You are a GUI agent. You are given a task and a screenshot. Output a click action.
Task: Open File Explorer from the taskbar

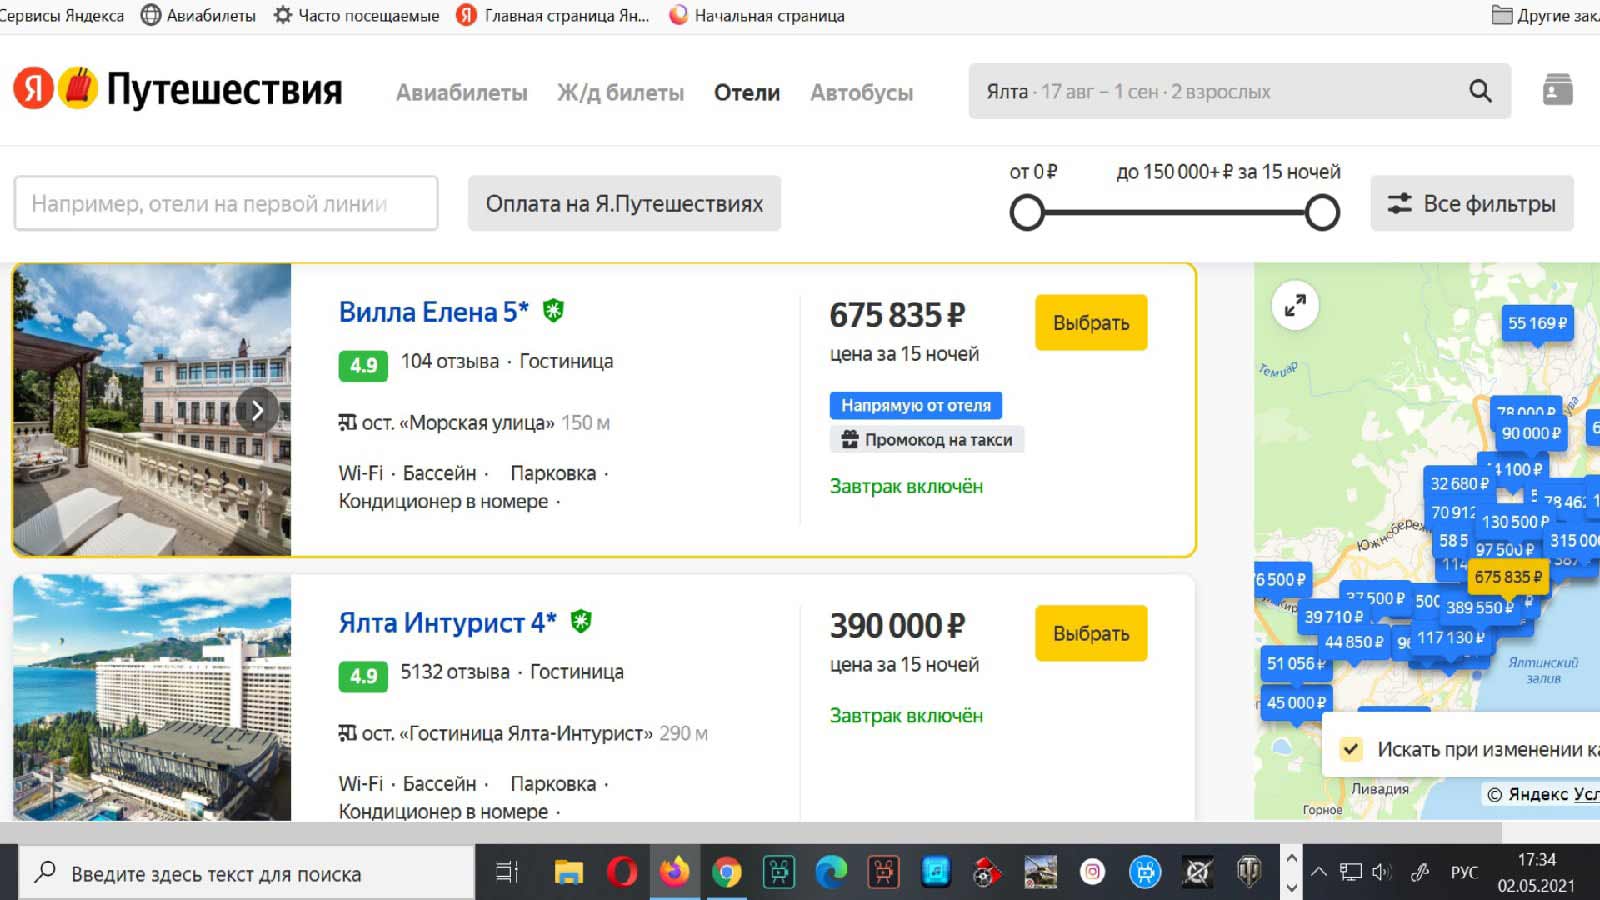(568, 873)
